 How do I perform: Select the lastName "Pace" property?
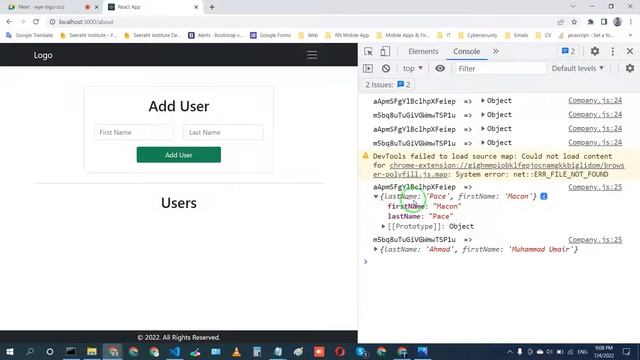pyautogui.click(x=420, y=216)
